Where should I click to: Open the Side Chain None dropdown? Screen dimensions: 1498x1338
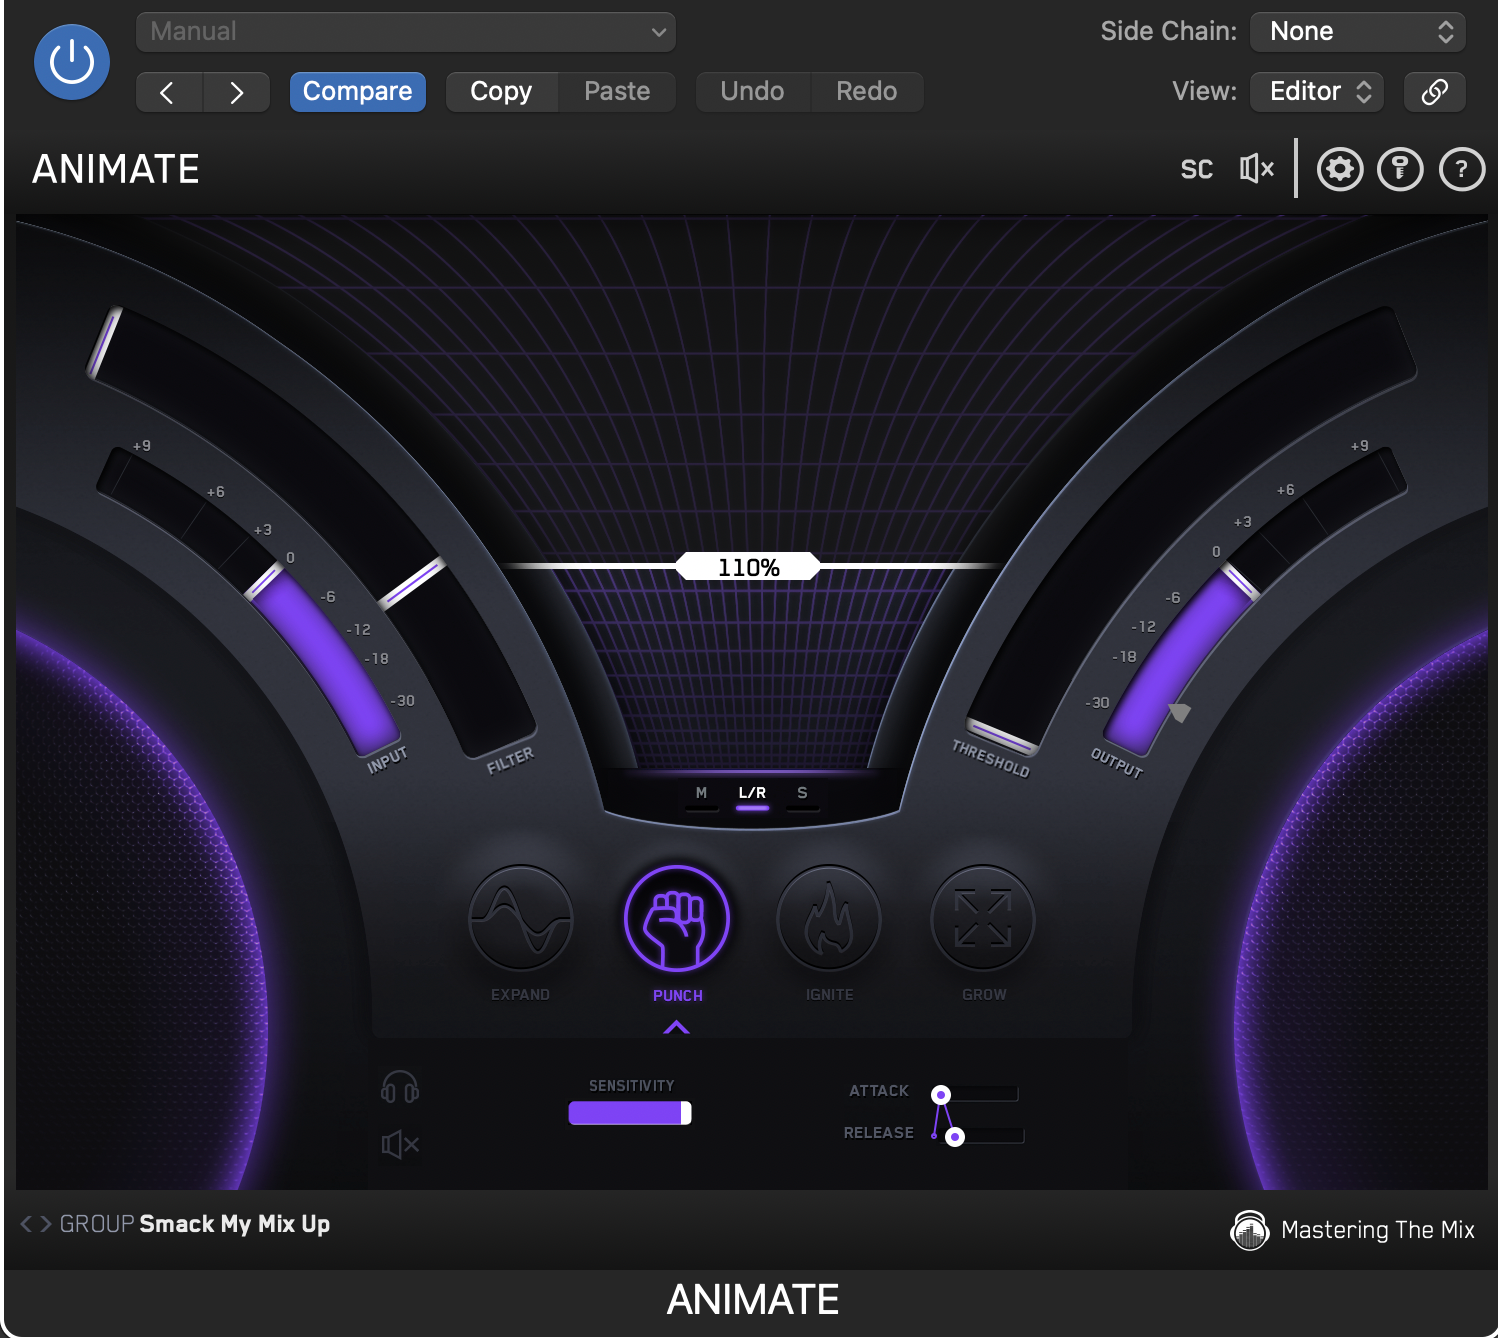click(x=1358, y=32)
